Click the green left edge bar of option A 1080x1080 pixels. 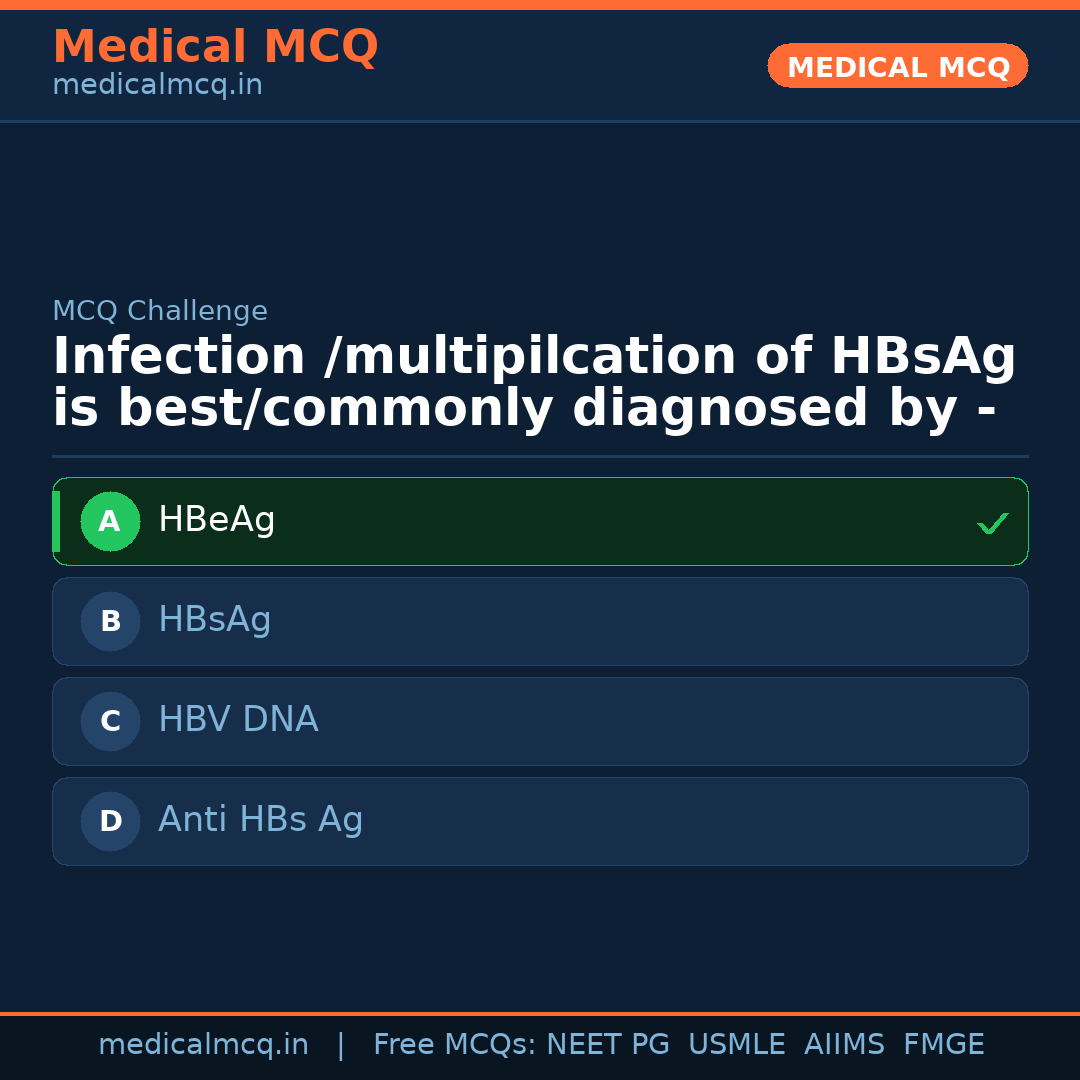pos(56,521)
